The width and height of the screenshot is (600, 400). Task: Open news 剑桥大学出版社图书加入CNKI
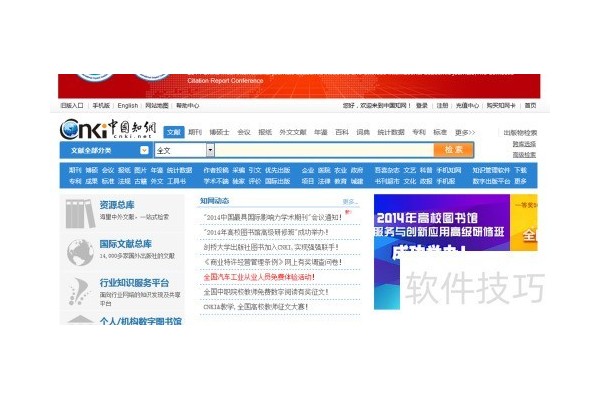[271, 247]
